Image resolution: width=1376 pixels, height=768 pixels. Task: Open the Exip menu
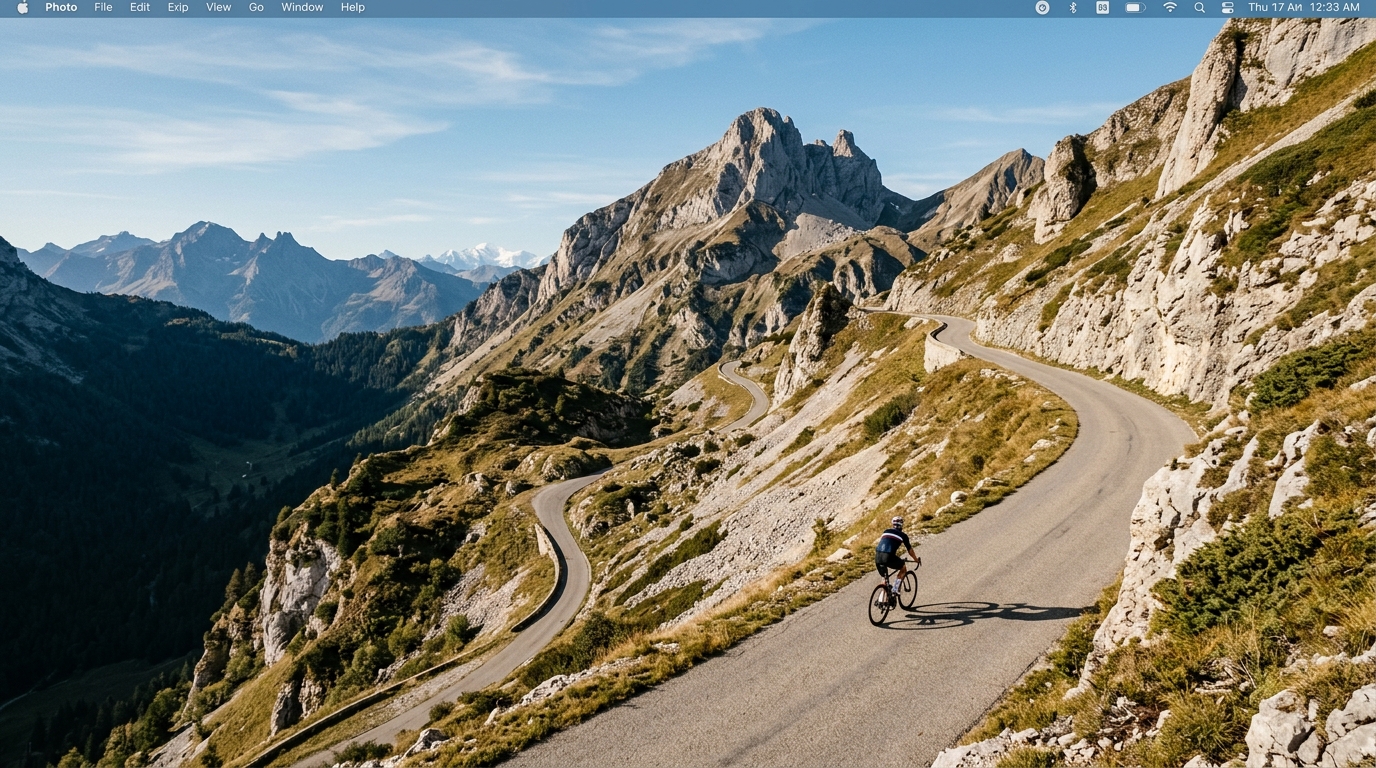click(178, 7)
